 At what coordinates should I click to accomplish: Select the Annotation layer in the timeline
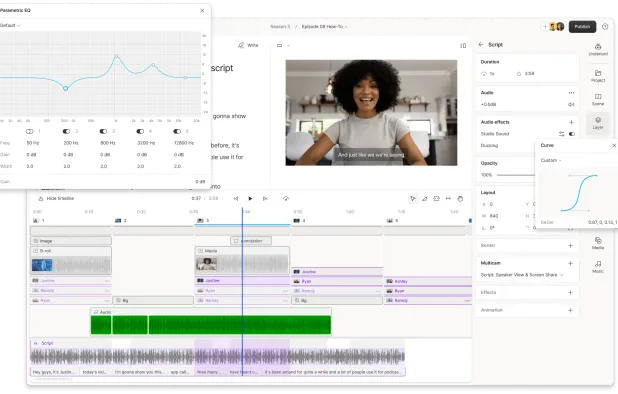(251, 241)
